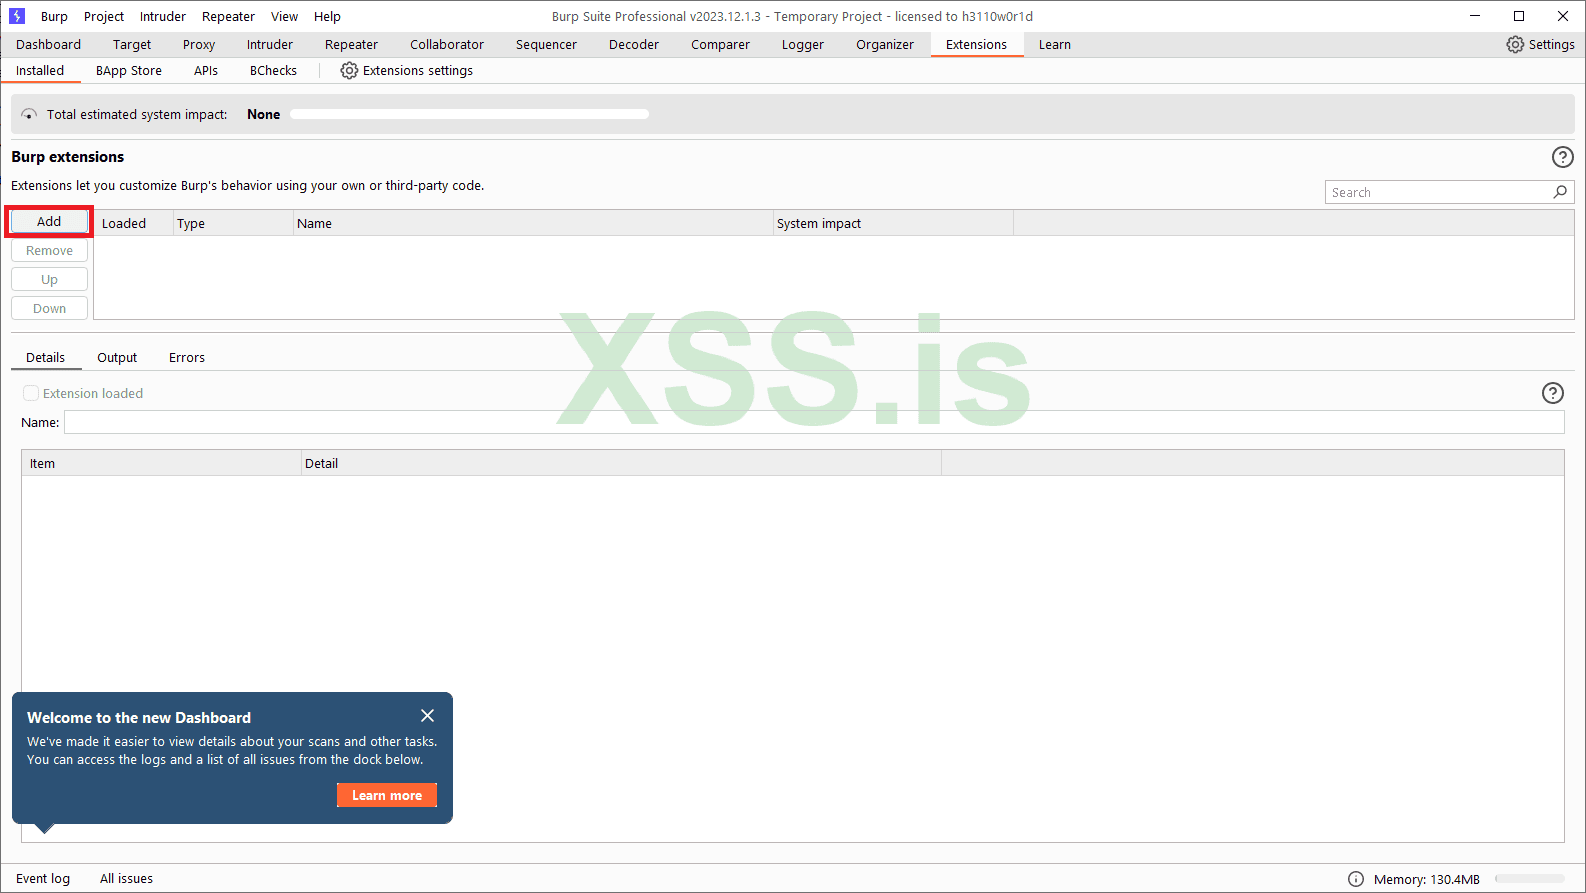
Task: Click the Add extension button
Action: point(49,221)
